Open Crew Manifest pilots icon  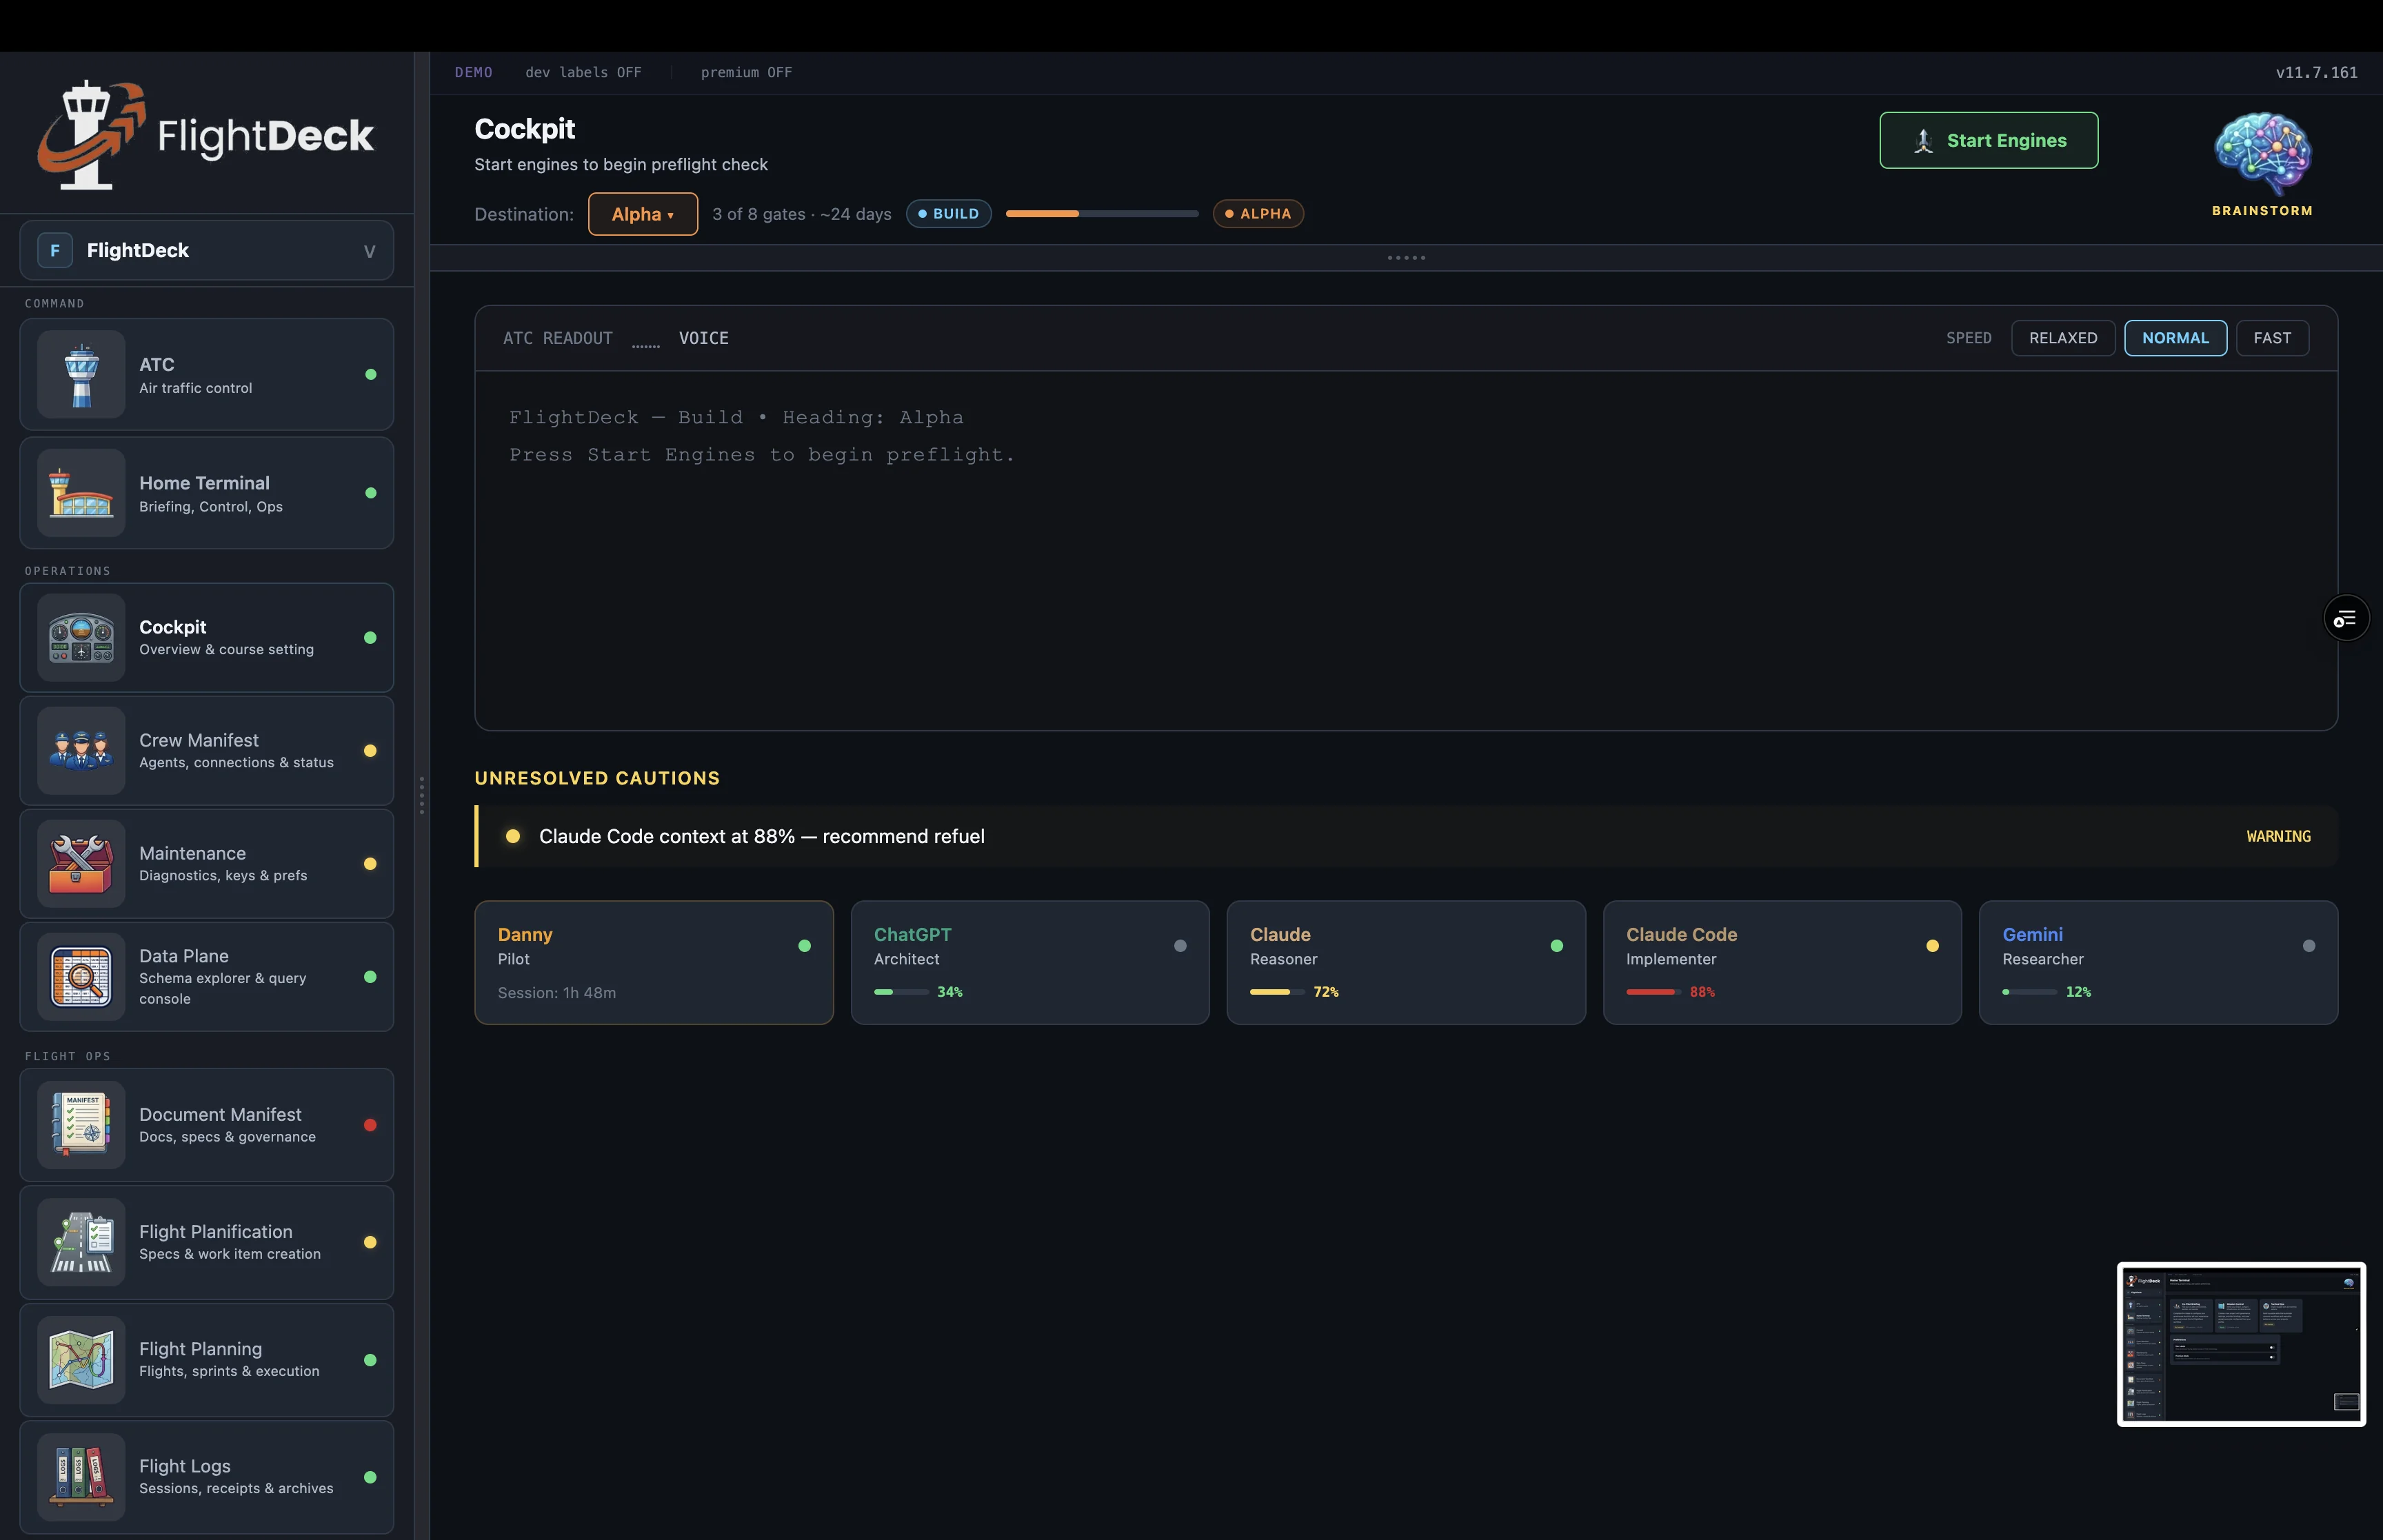[x=81, y=750]
